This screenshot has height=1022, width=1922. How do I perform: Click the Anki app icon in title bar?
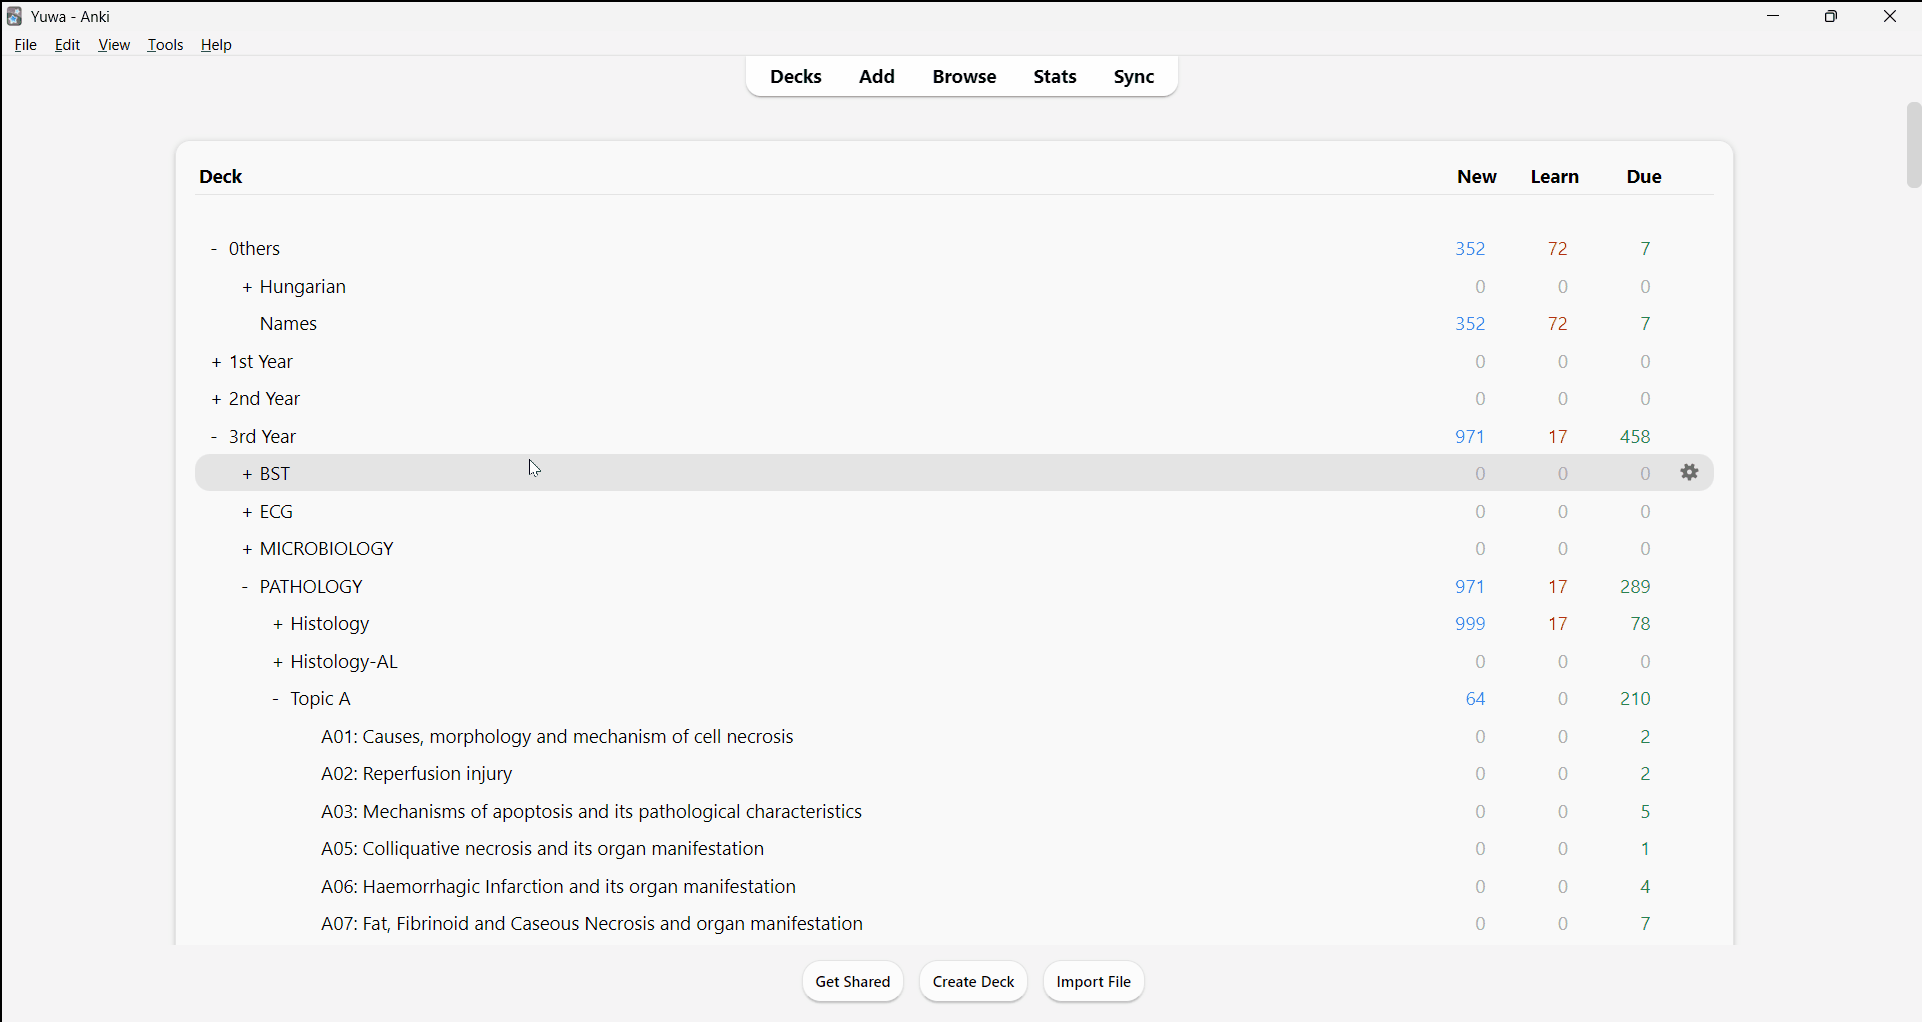[15, 17]
